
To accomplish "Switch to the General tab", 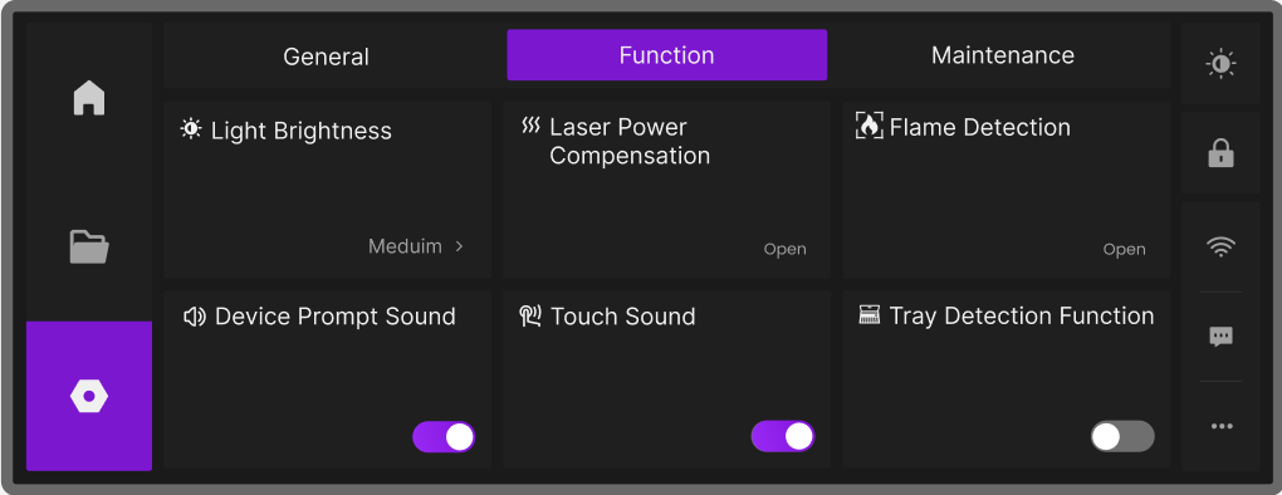I will point(326,56).
